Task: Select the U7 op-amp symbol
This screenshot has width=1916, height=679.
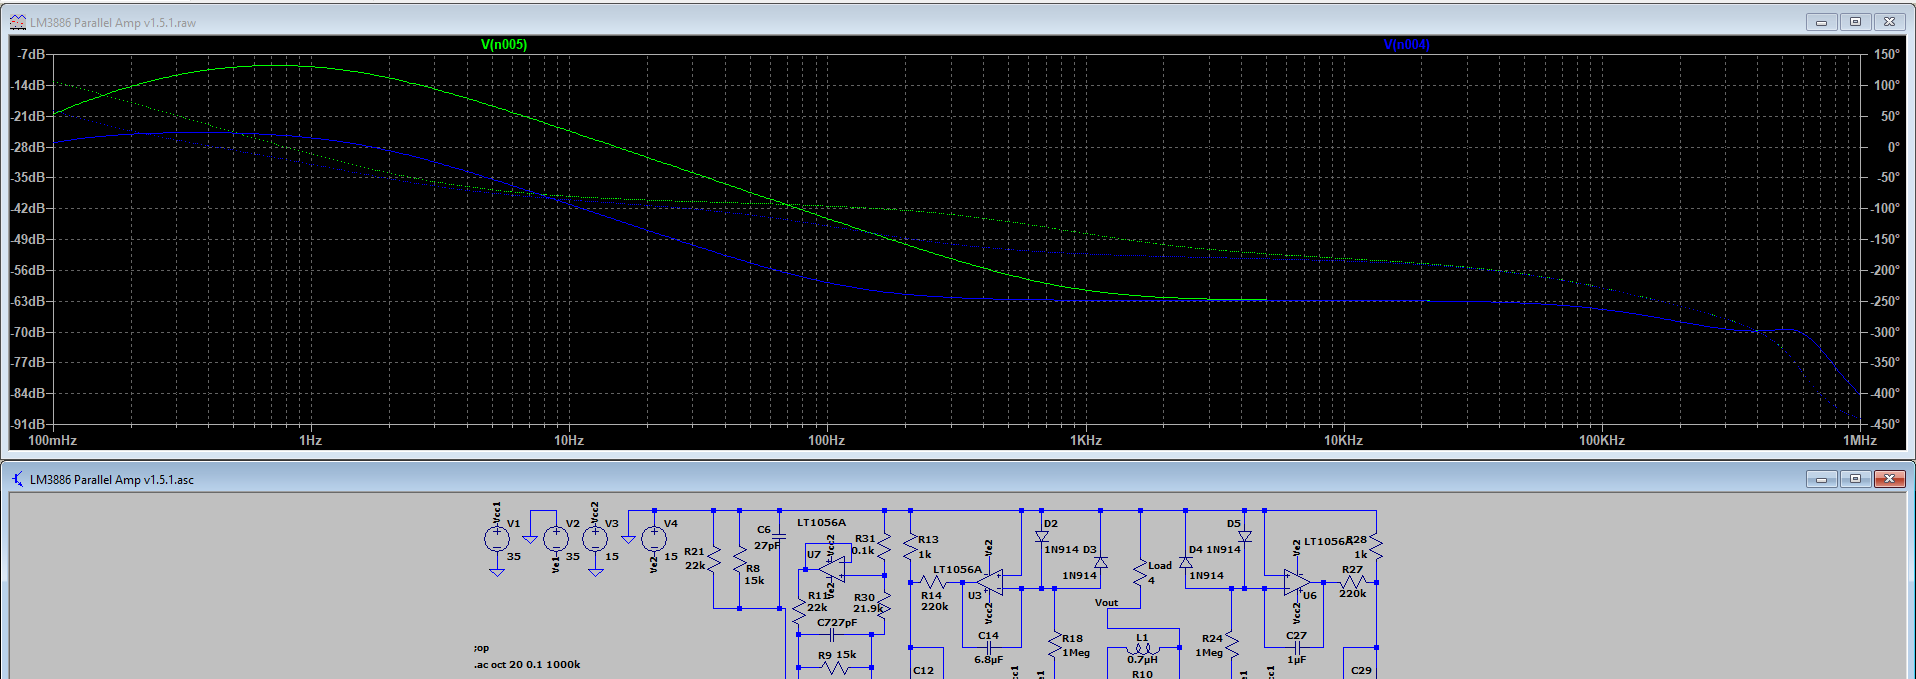Action: 832,570
